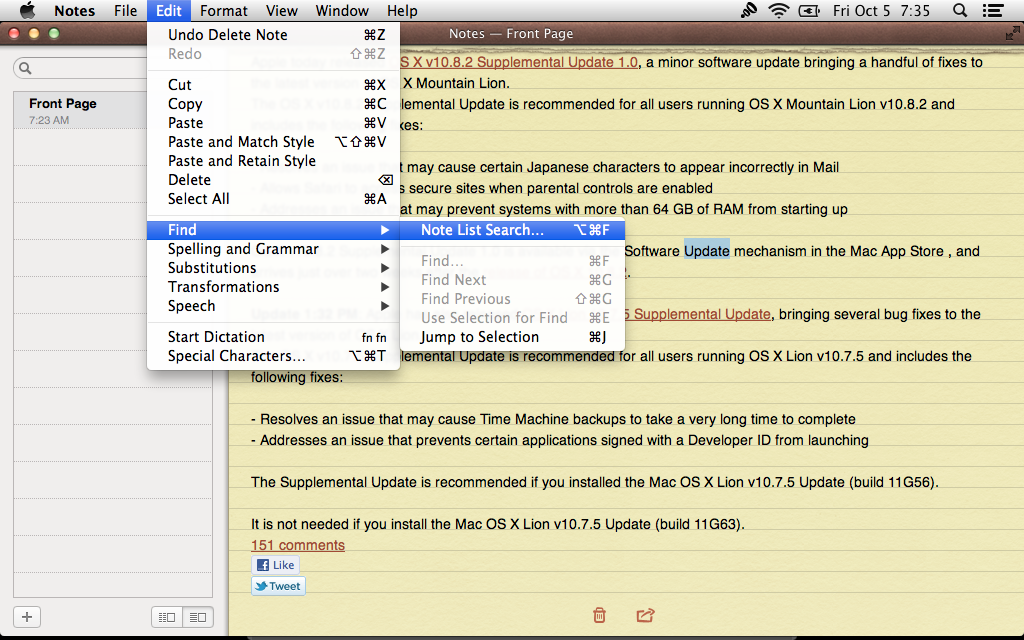The image size is (1024, 640).
Task: Click the search magnifier in notes sidebar
Action: coord(25,68)
